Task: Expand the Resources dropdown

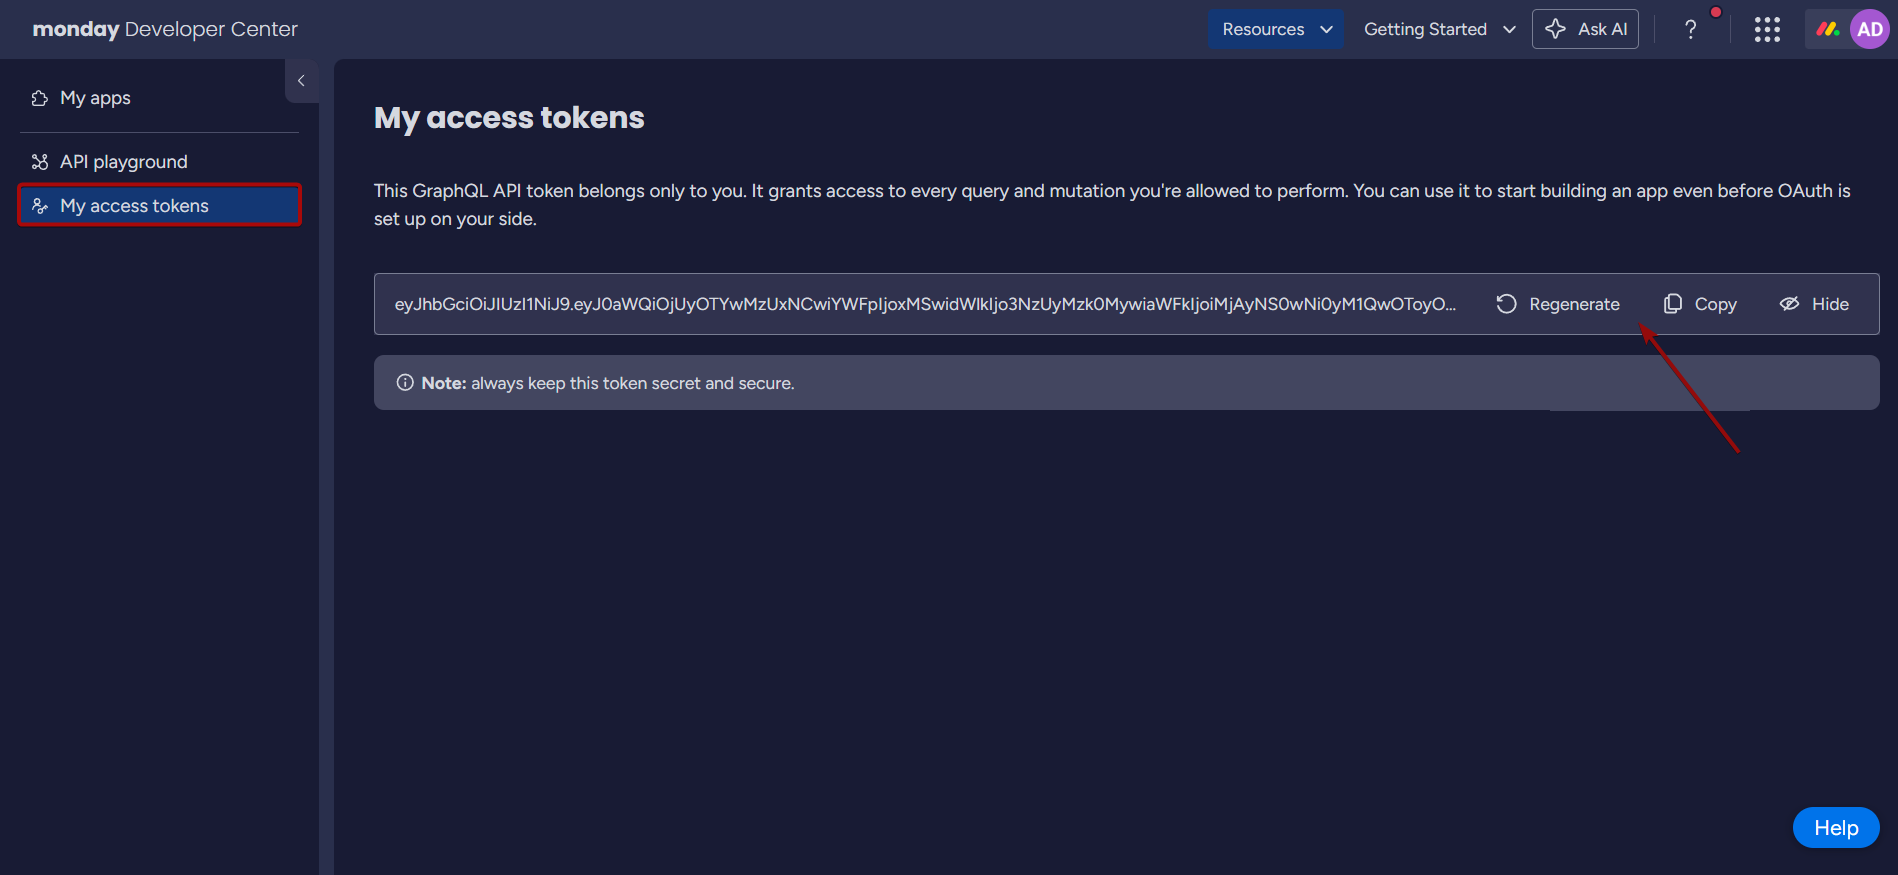Action: coord(1275,29)
